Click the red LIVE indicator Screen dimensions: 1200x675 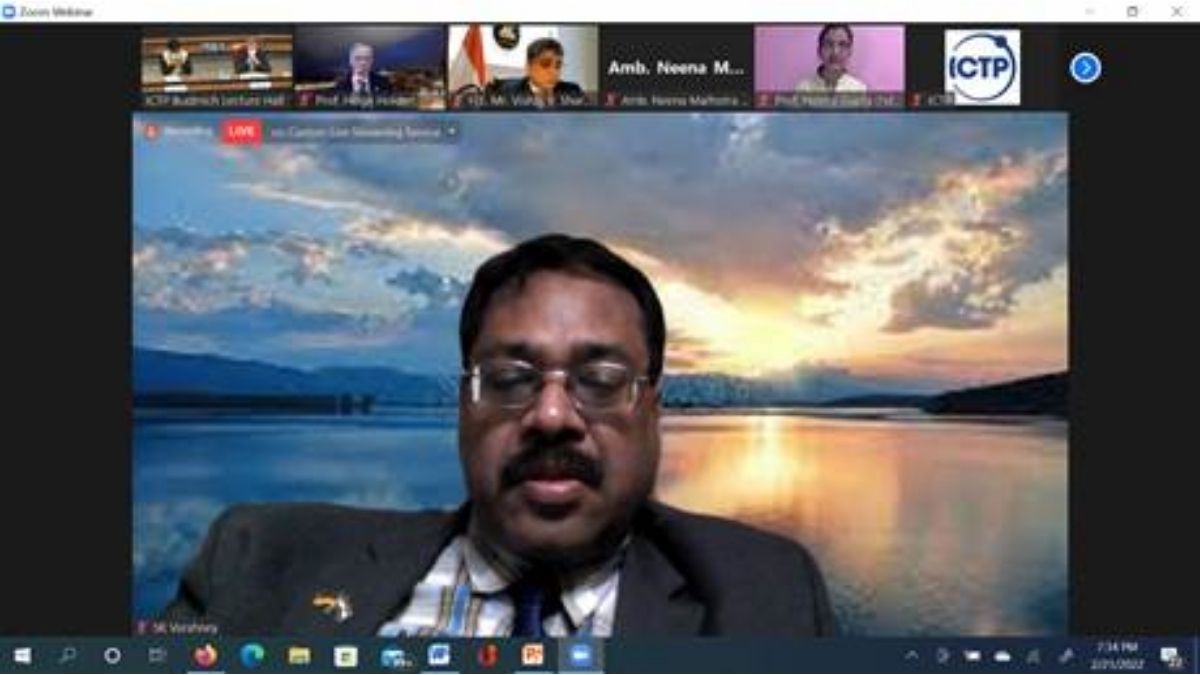point(241,131)
